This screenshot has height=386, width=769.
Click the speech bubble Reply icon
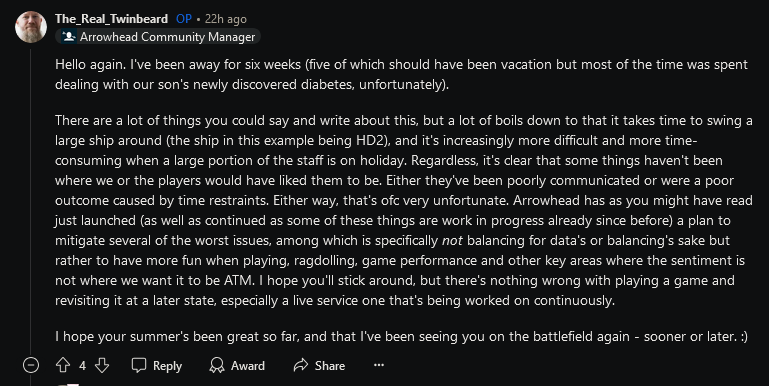coord(139,365)
